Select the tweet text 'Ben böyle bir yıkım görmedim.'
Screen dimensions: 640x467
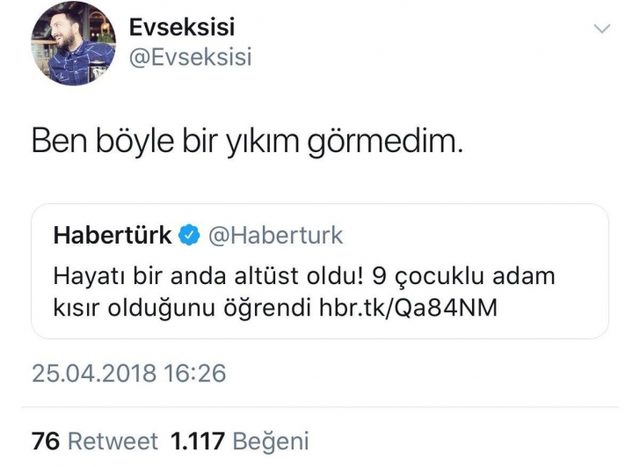247,141
